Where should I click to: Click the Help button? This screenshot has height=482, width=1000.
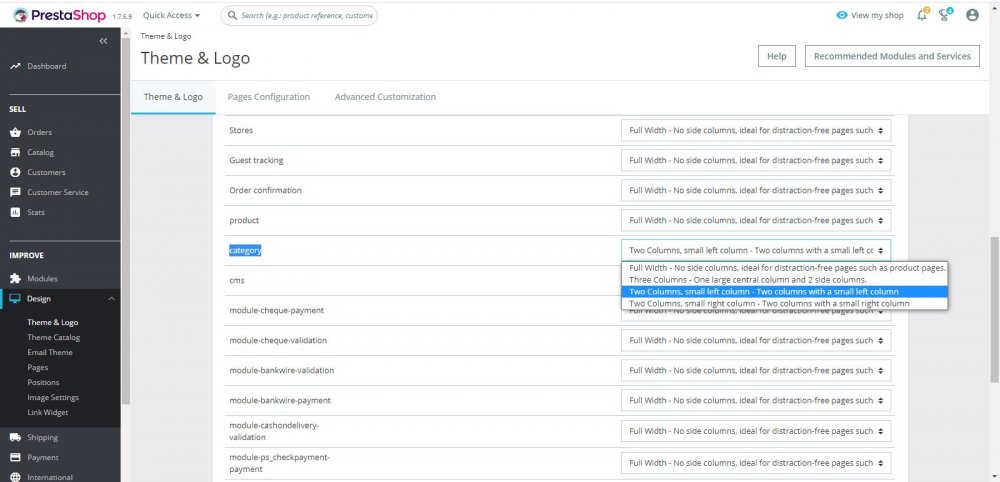tap(776, 56)
